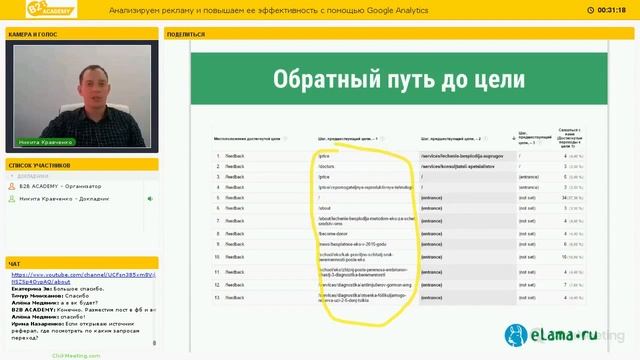
Task: Click the Никита Кравченко name label on video
Action: click(45, 142)
